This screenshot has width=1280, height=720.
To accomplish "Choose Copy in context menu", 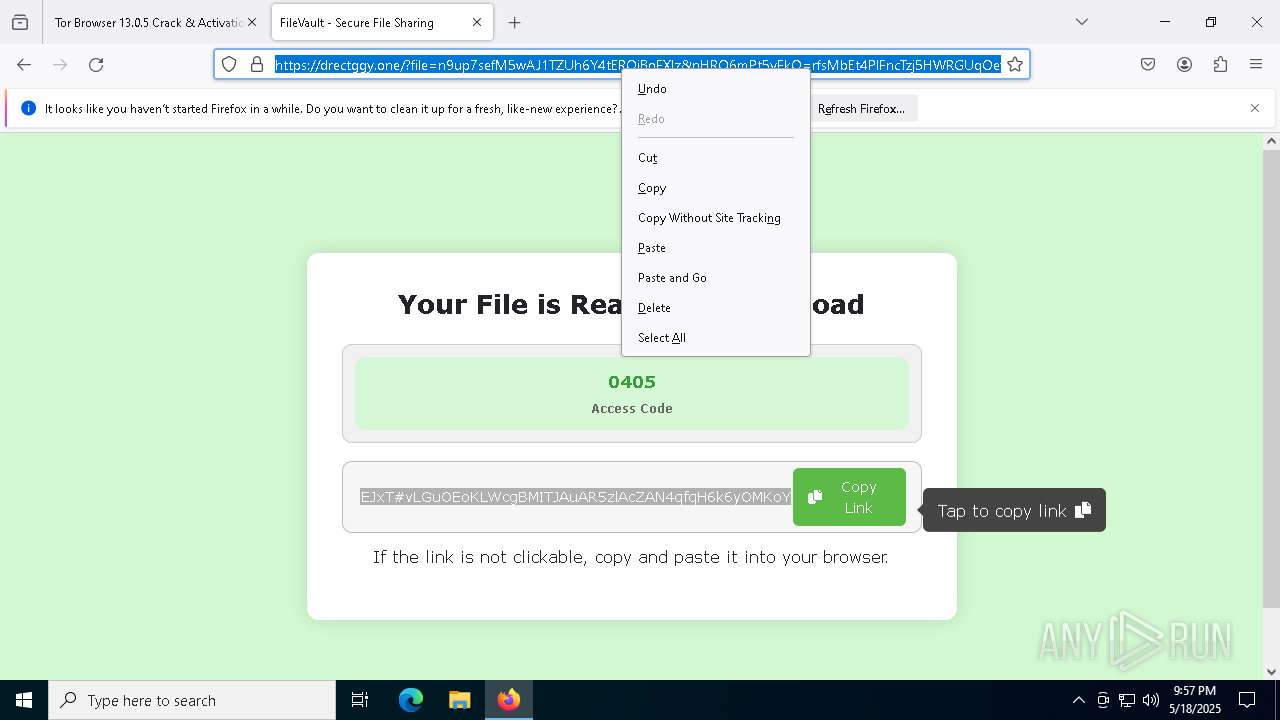I will pos(716,188).
